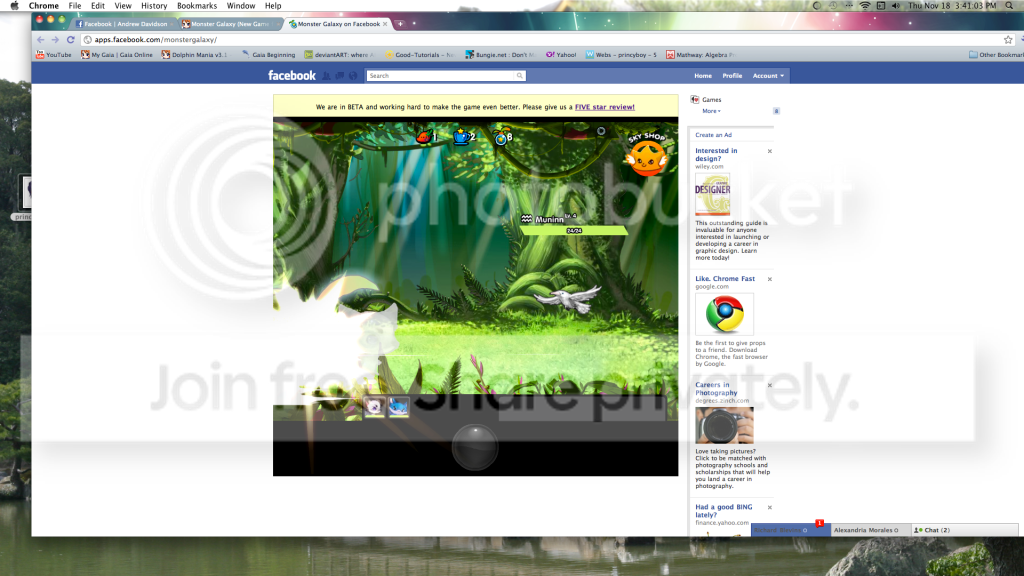This screenshot has height=576, width=1024.
Task: Open a new tab with the plus button
Action: tap(400, 24)
